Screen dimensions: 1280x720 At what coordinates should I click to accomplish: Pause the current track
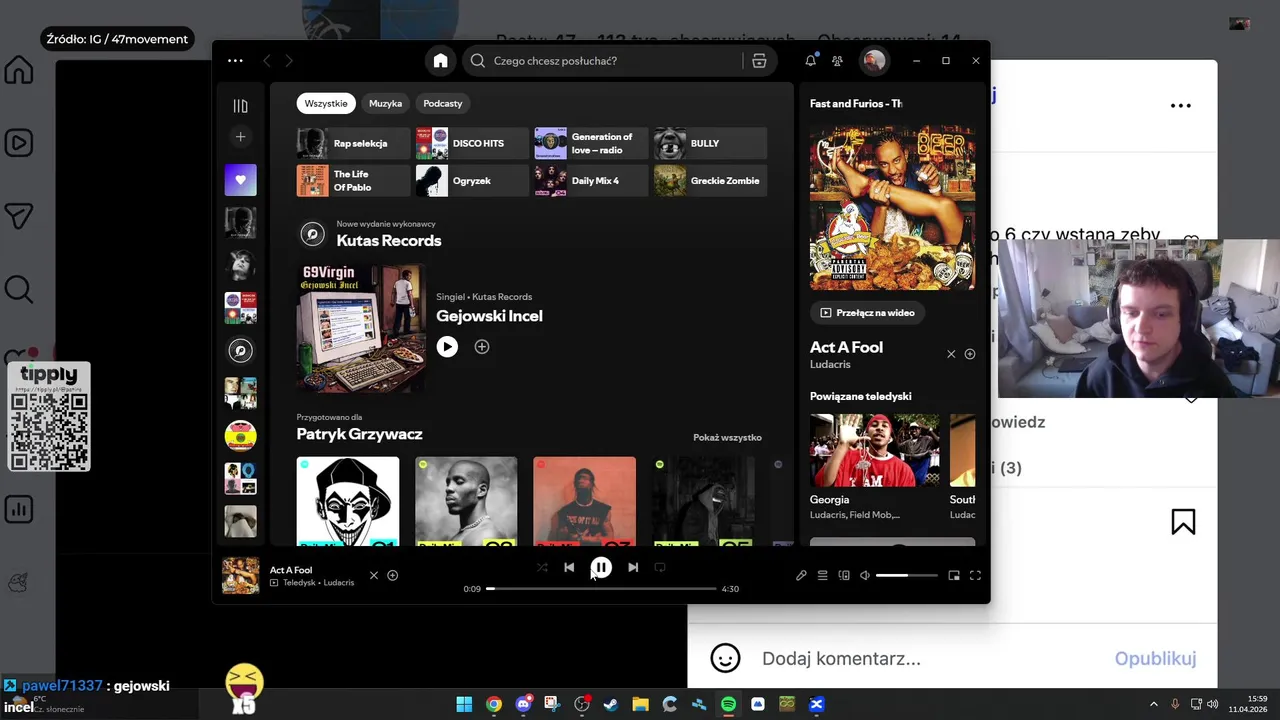tap(601, 567)
